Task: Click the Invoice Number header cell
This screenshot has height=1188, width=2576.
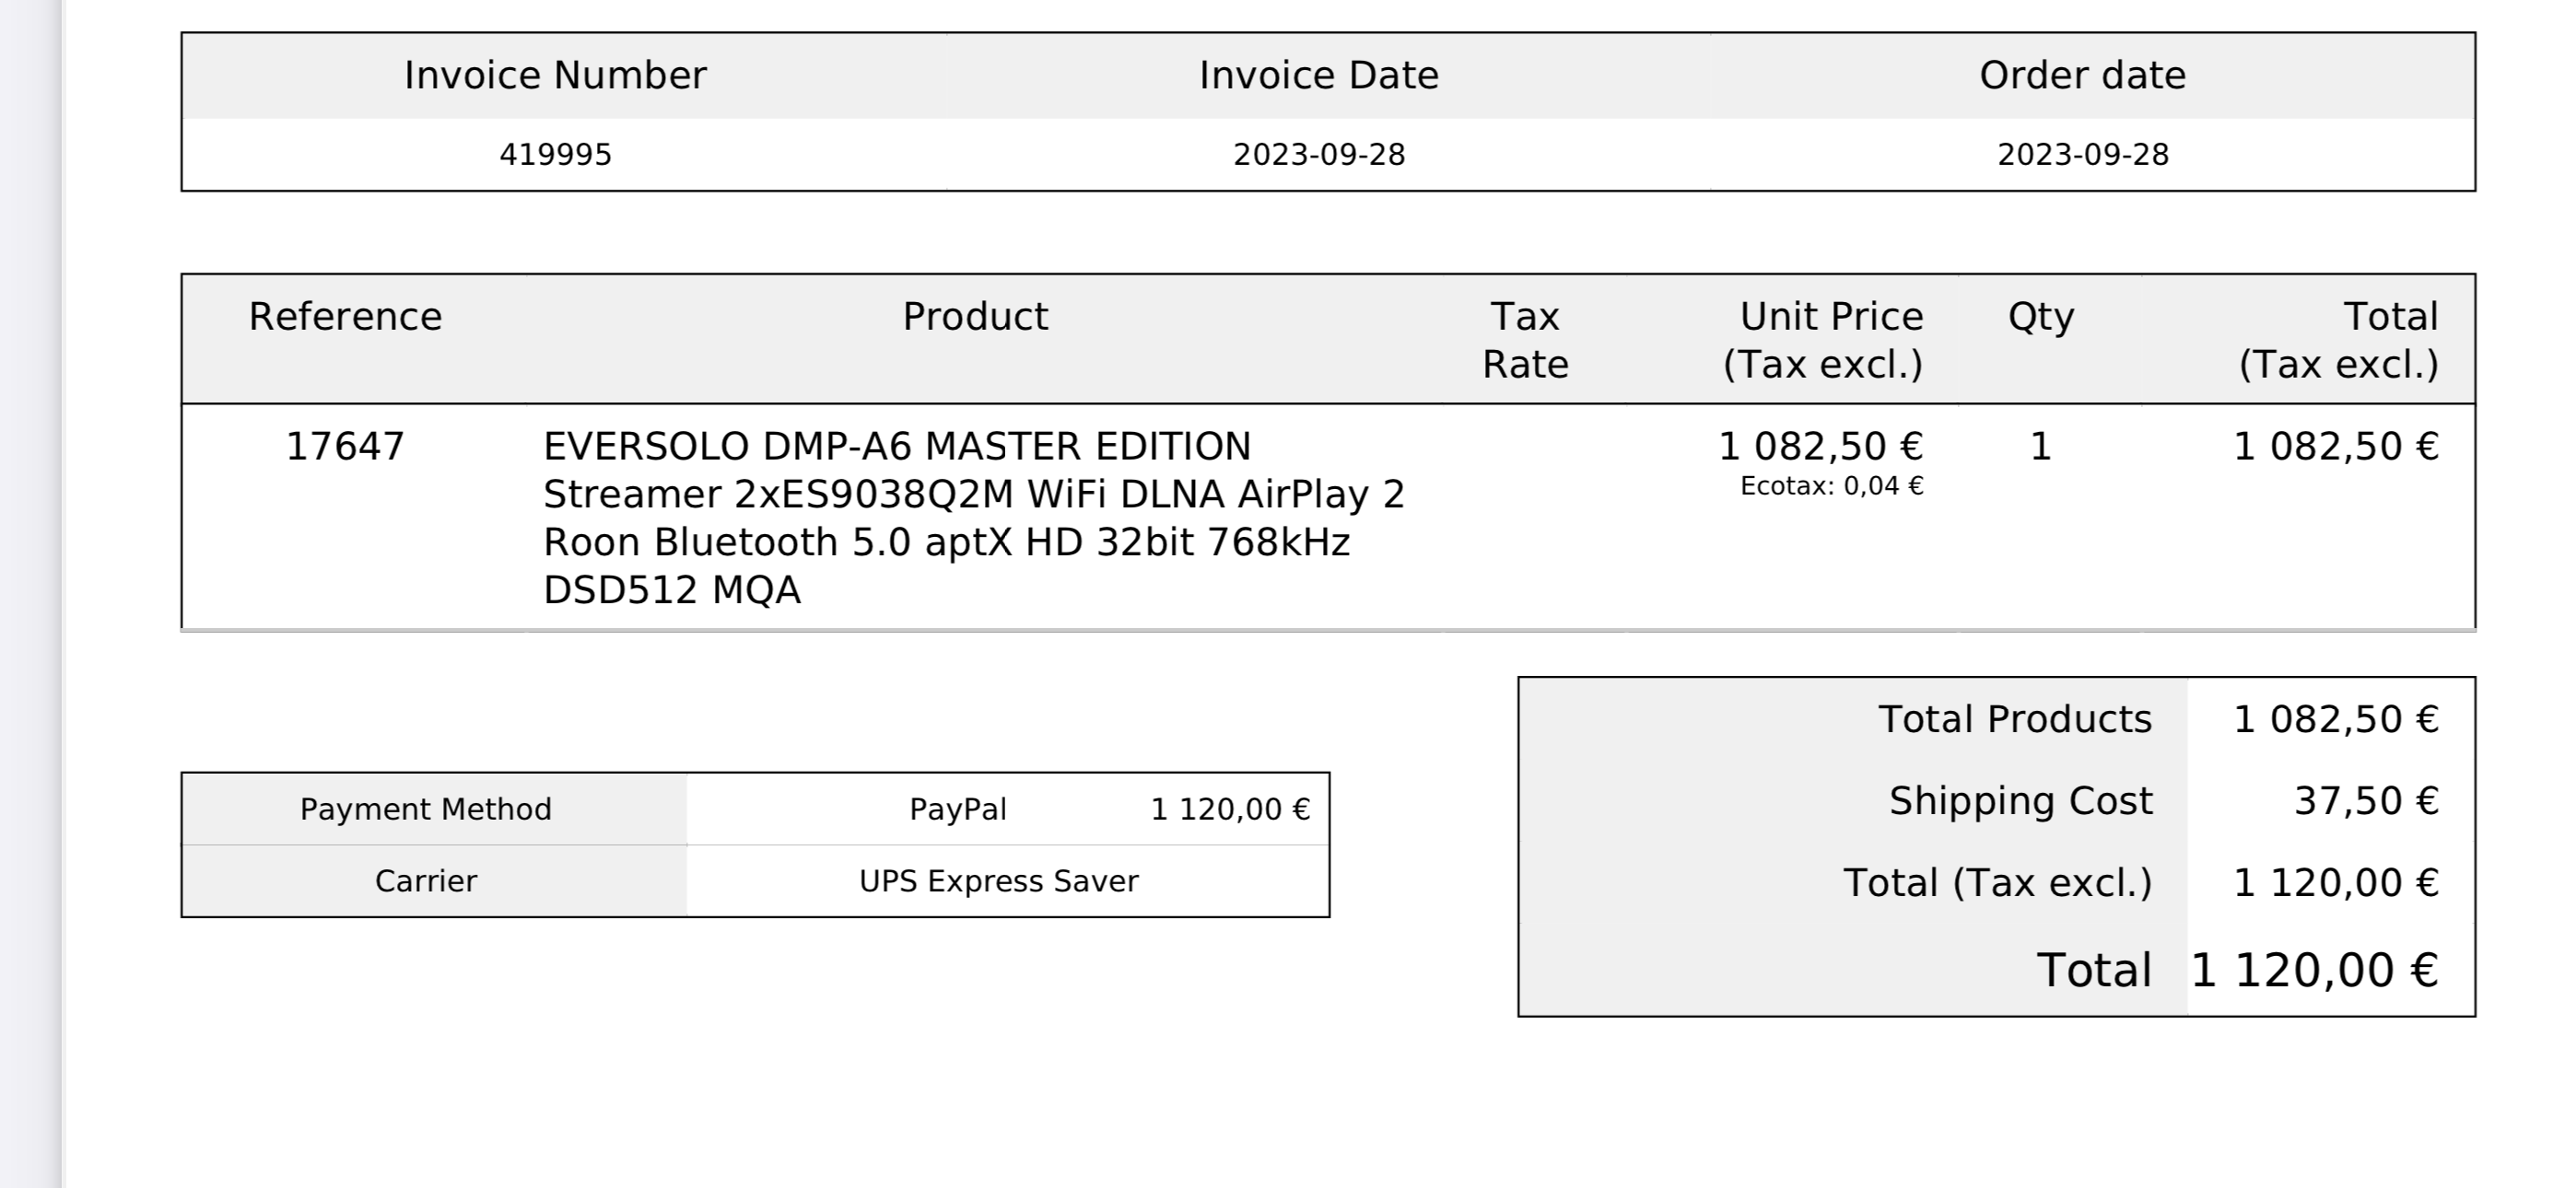Action: 555,76
